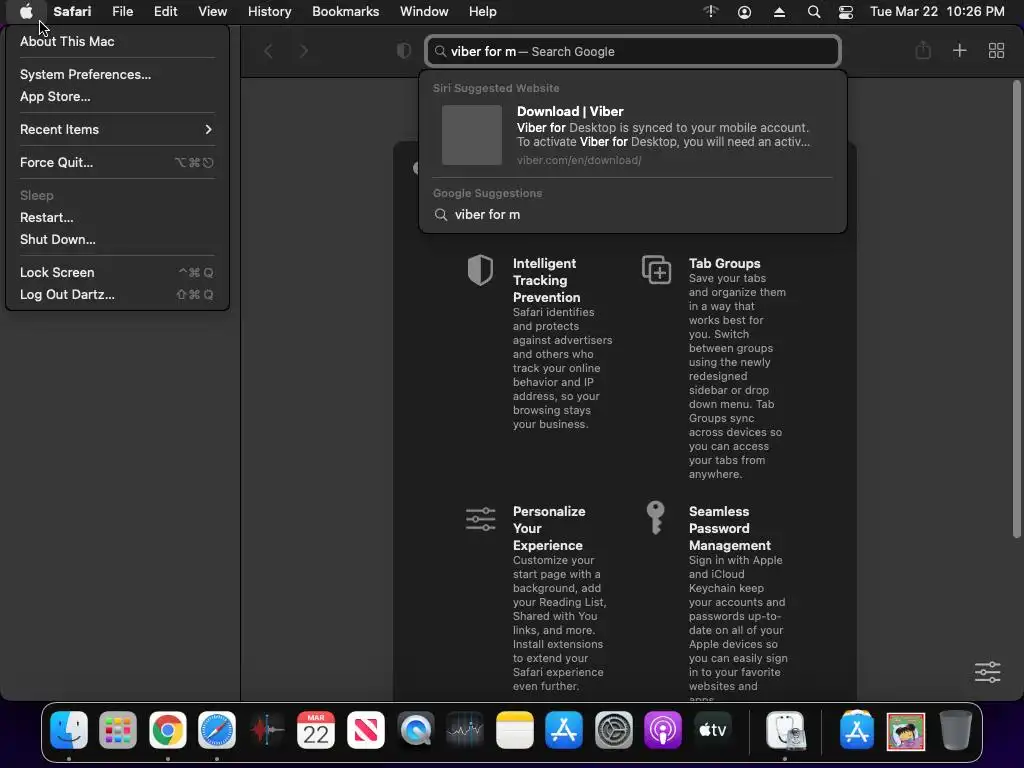Click the Viber suggestion thumbnail

(x=472, y=135)
